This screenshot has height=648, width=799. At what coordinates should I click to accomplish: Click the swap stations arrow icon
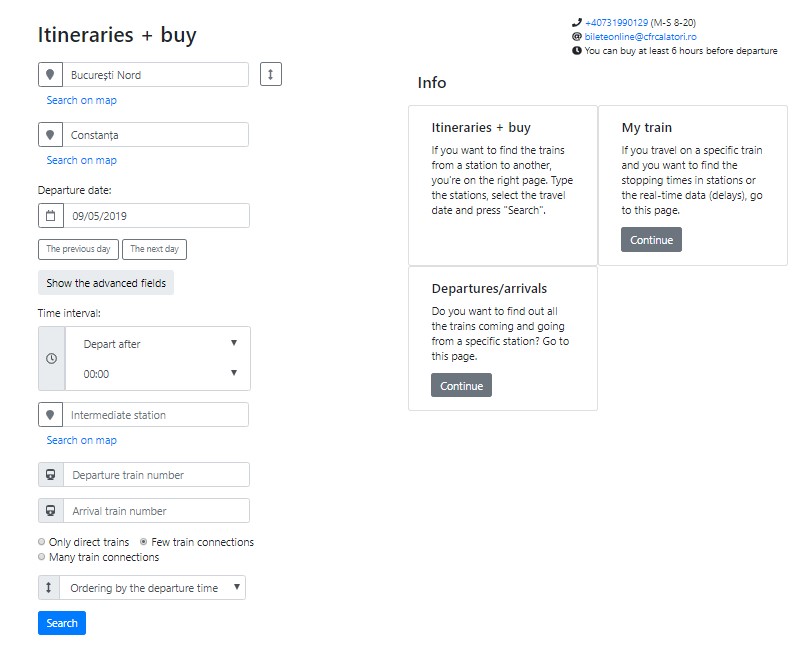[271, 74]
